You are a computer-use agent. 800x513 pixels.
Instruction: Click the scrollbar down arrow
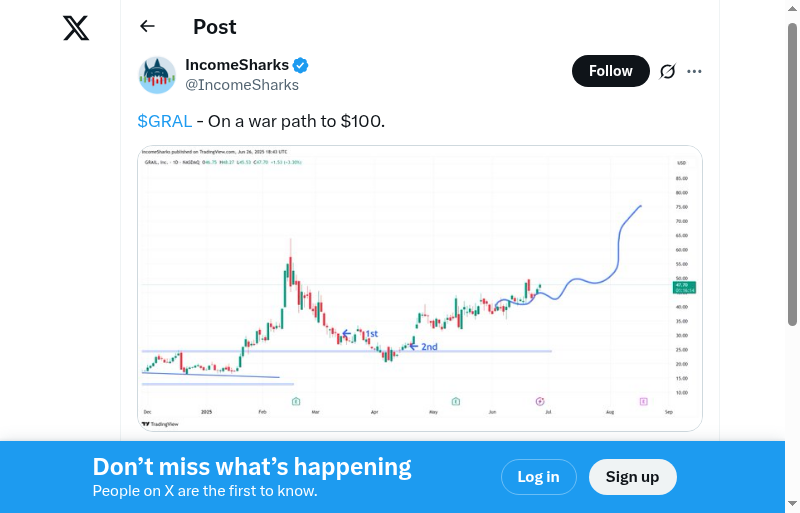pos(793,504)
